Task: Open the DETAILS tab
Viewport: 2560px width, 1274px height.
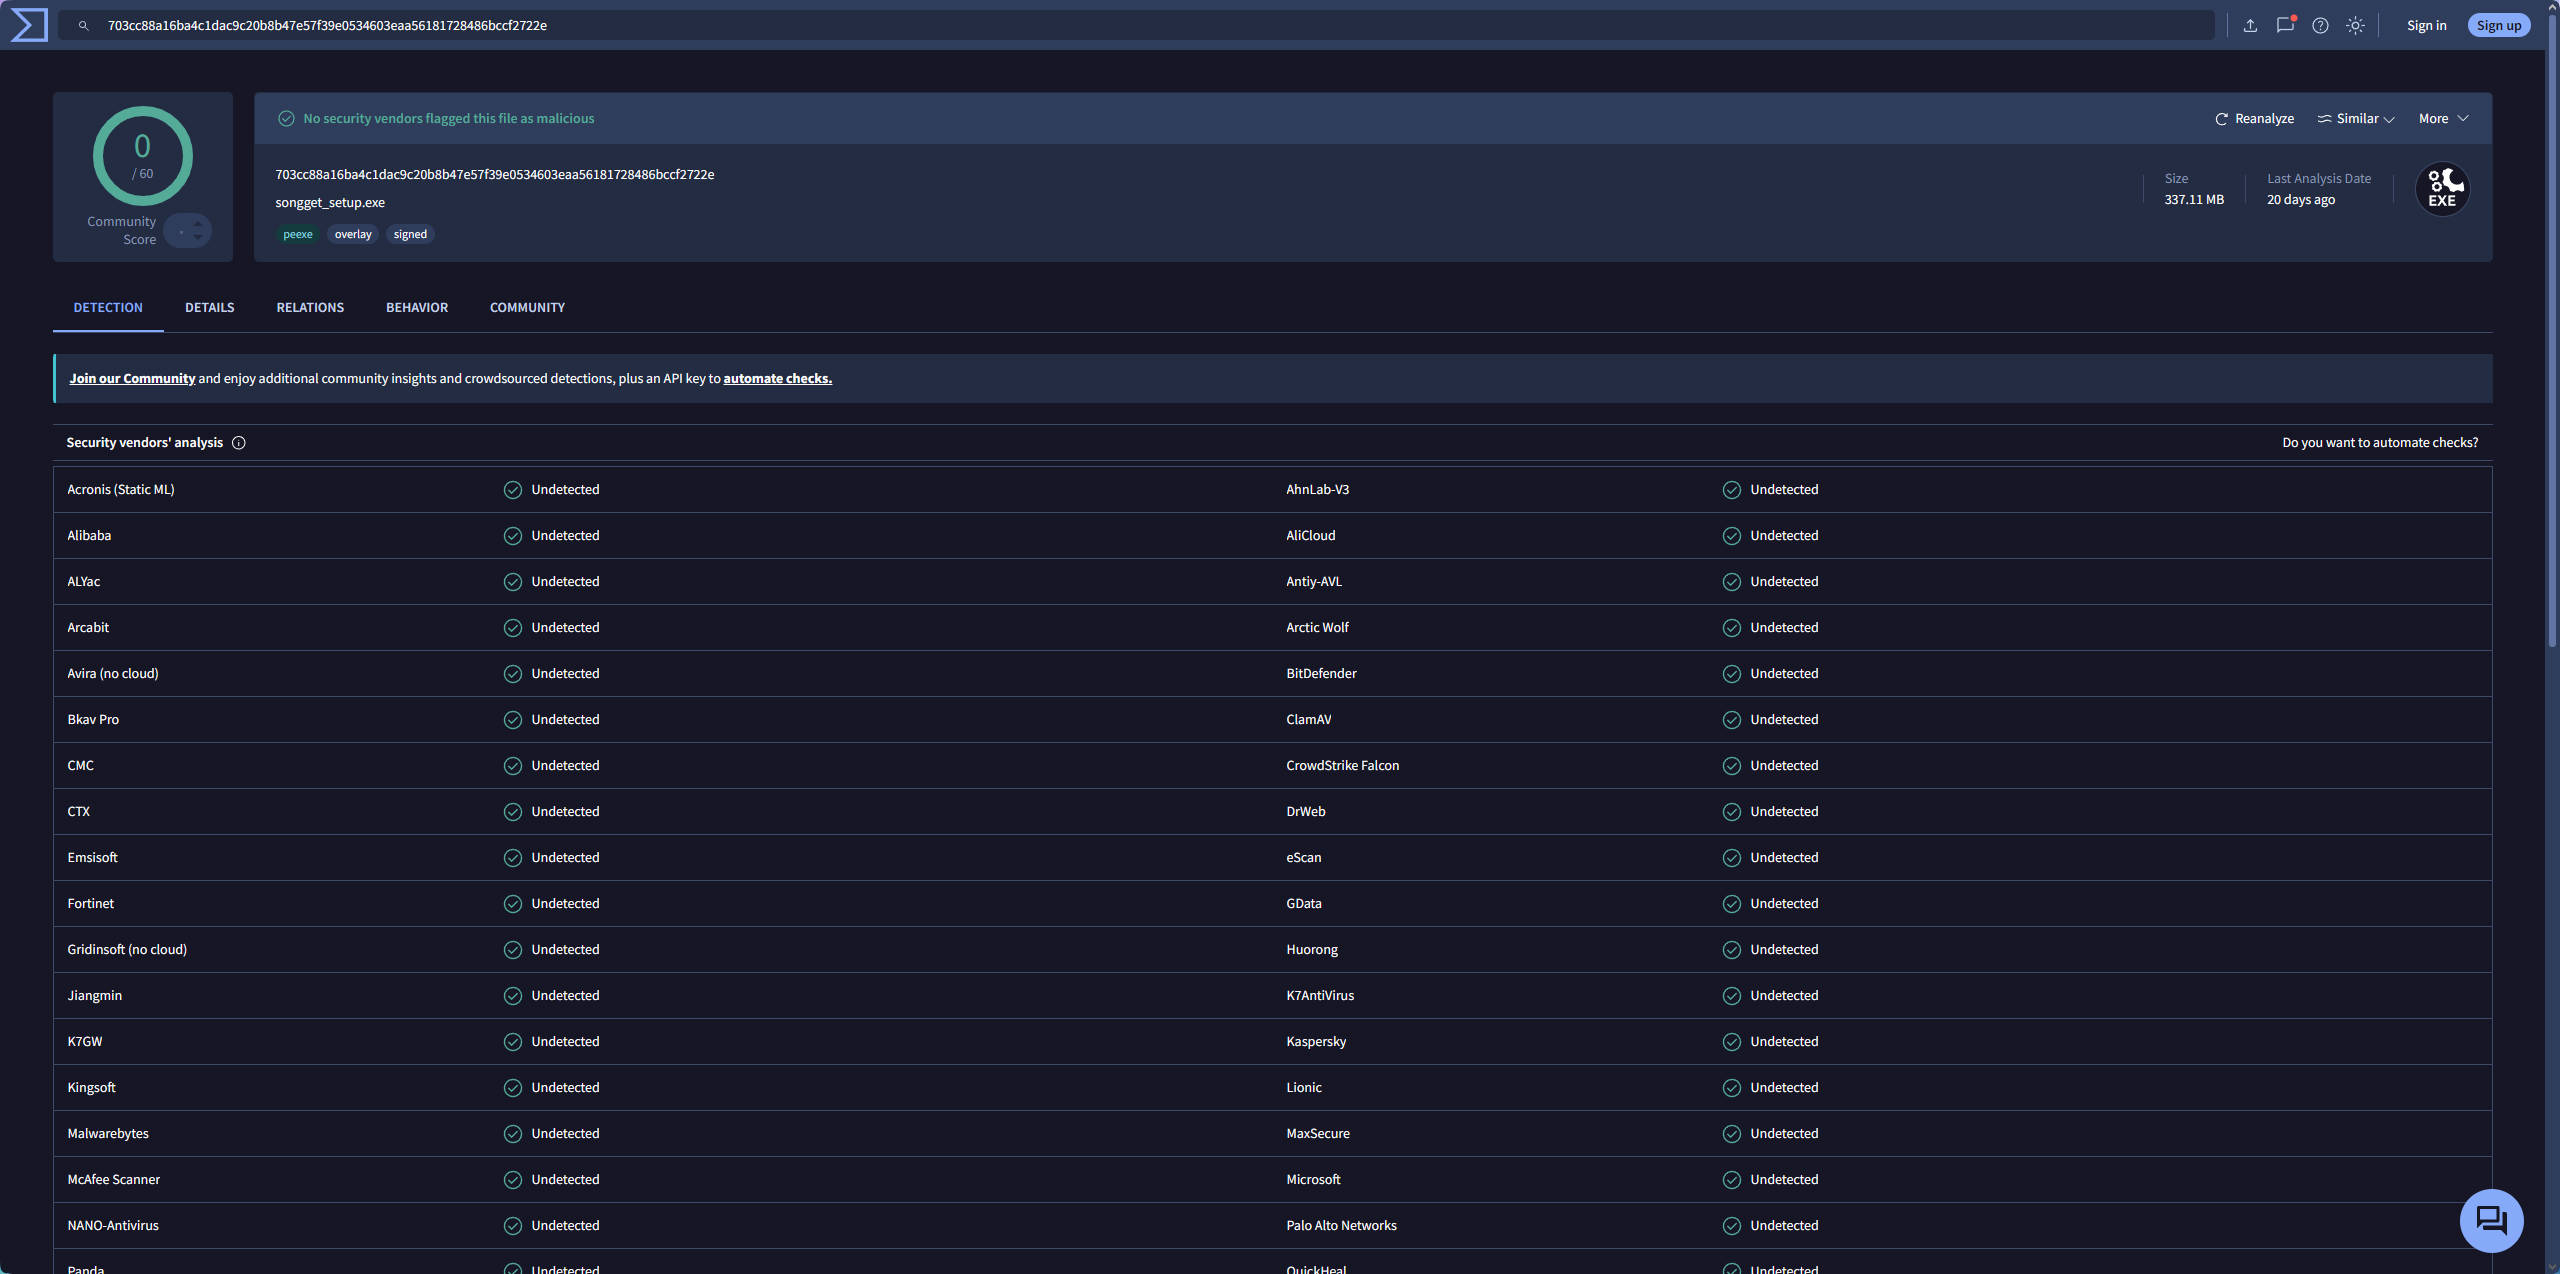Action: [210, 308]
